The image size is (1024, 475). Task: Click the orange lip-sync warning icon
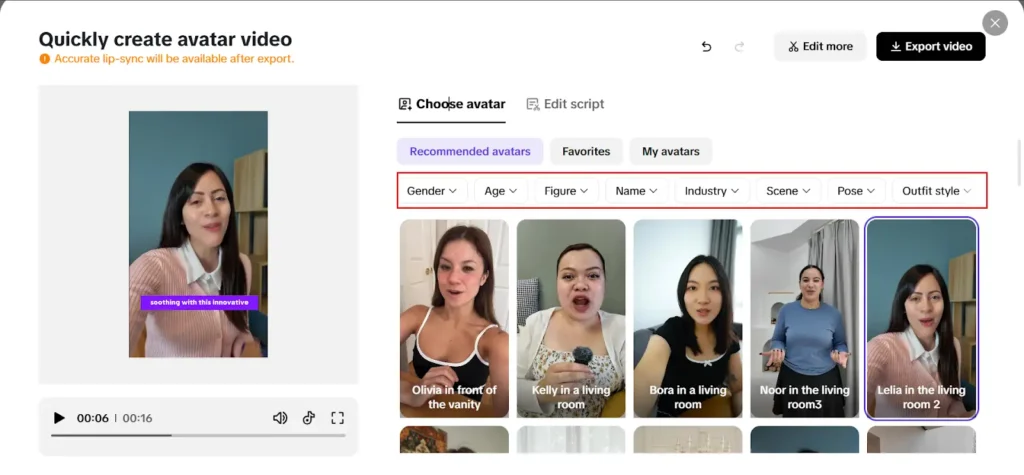[x=44, y=59]
